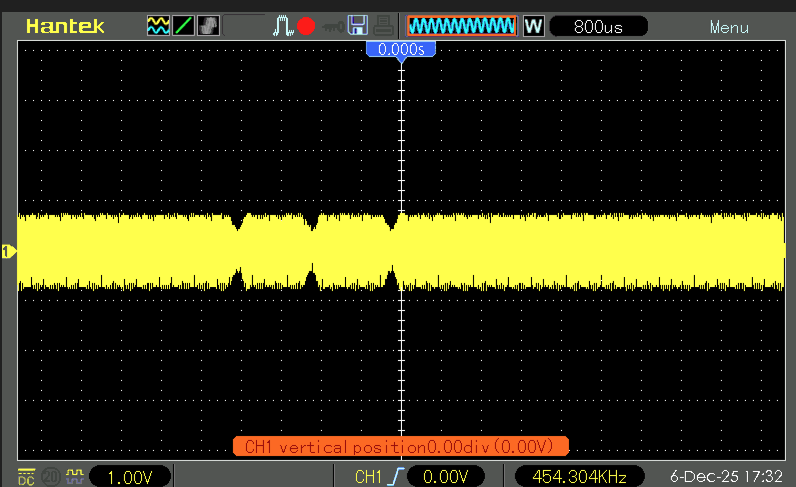Open the 800us timebase setting
Screen dimensions: 796x487
(x=598, y=27)
